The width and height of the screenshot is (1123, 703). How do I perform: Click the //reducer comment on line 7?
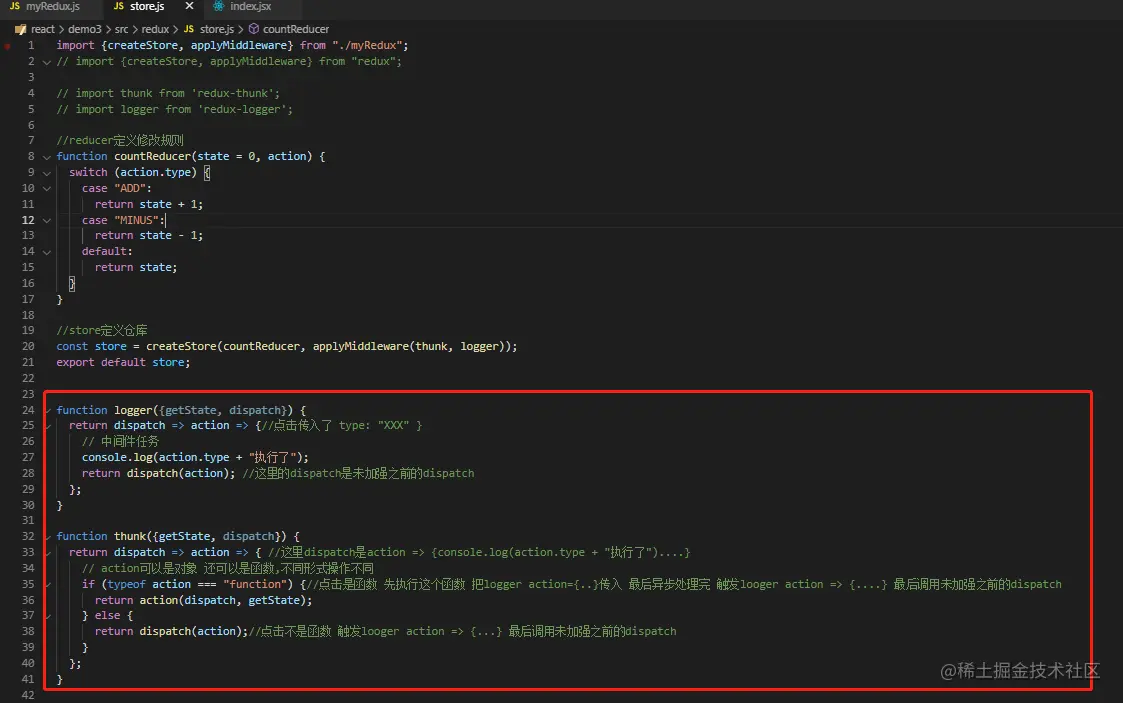(x=120, y=140)
